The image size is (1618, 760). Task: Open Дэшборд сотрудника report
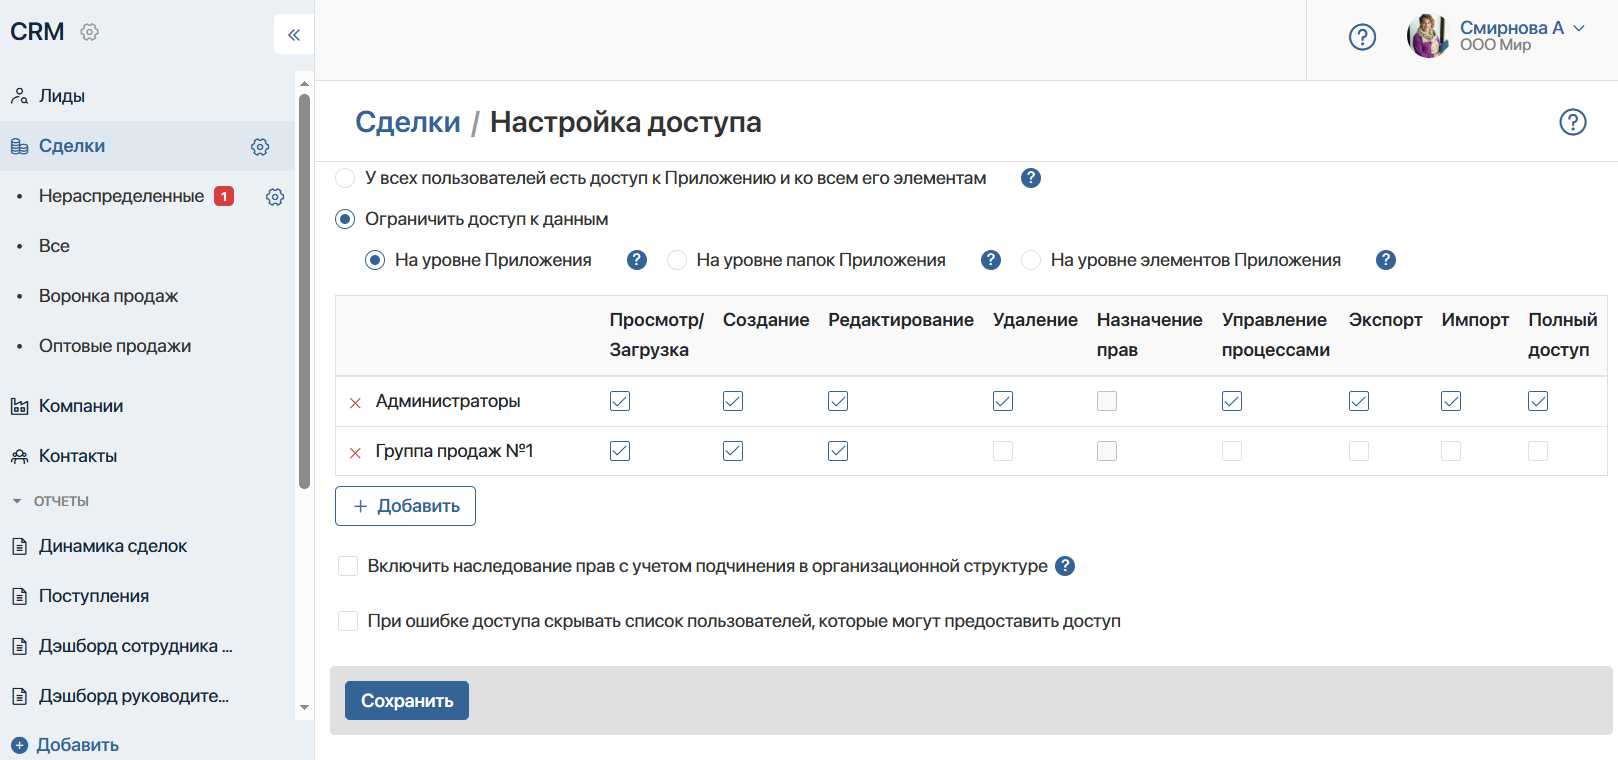point(135,646)
